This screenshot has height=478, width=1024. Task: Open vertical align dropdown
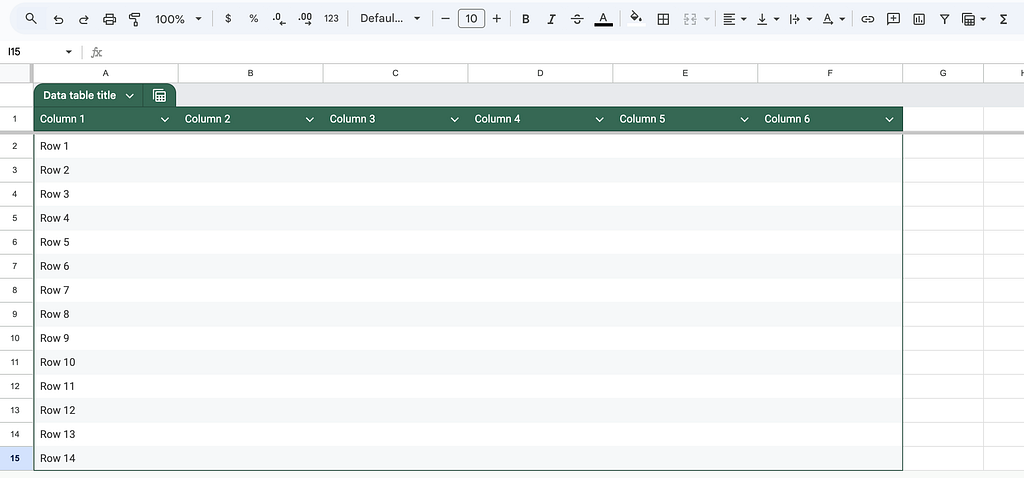767,19
